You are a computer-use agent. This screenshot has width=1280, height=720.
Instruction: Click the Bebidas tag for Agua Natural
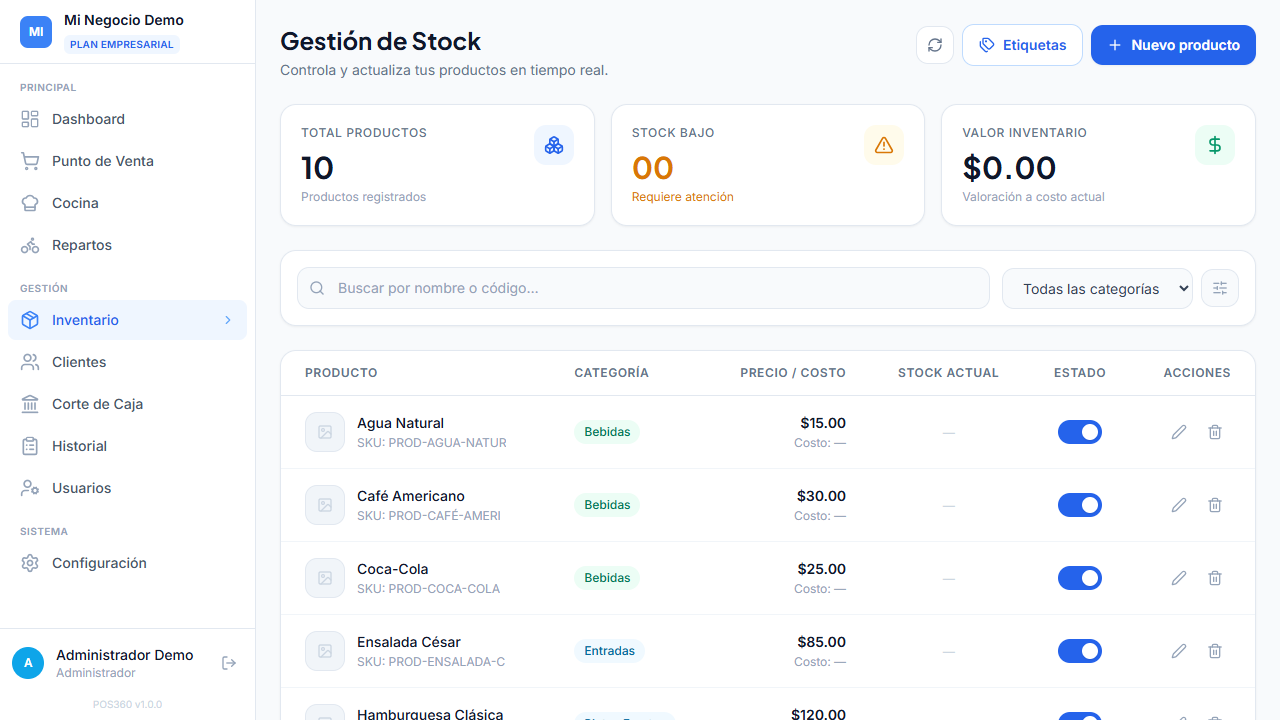tap(607, 432)
